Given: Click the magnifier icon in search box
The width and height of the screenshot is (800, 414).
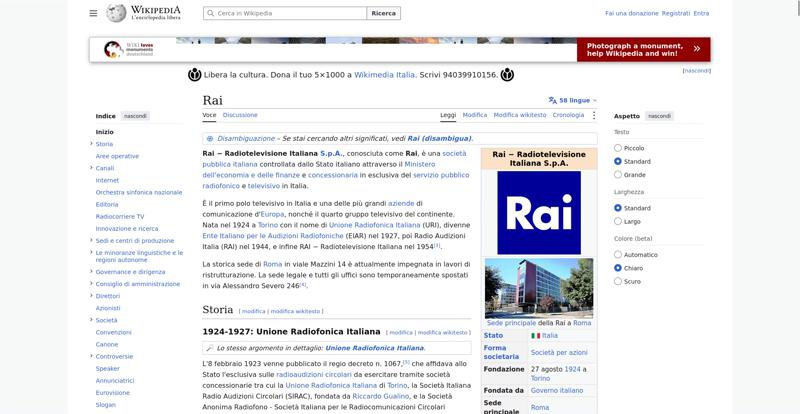Looking at the screenshot, I should [x=210, y=13].
